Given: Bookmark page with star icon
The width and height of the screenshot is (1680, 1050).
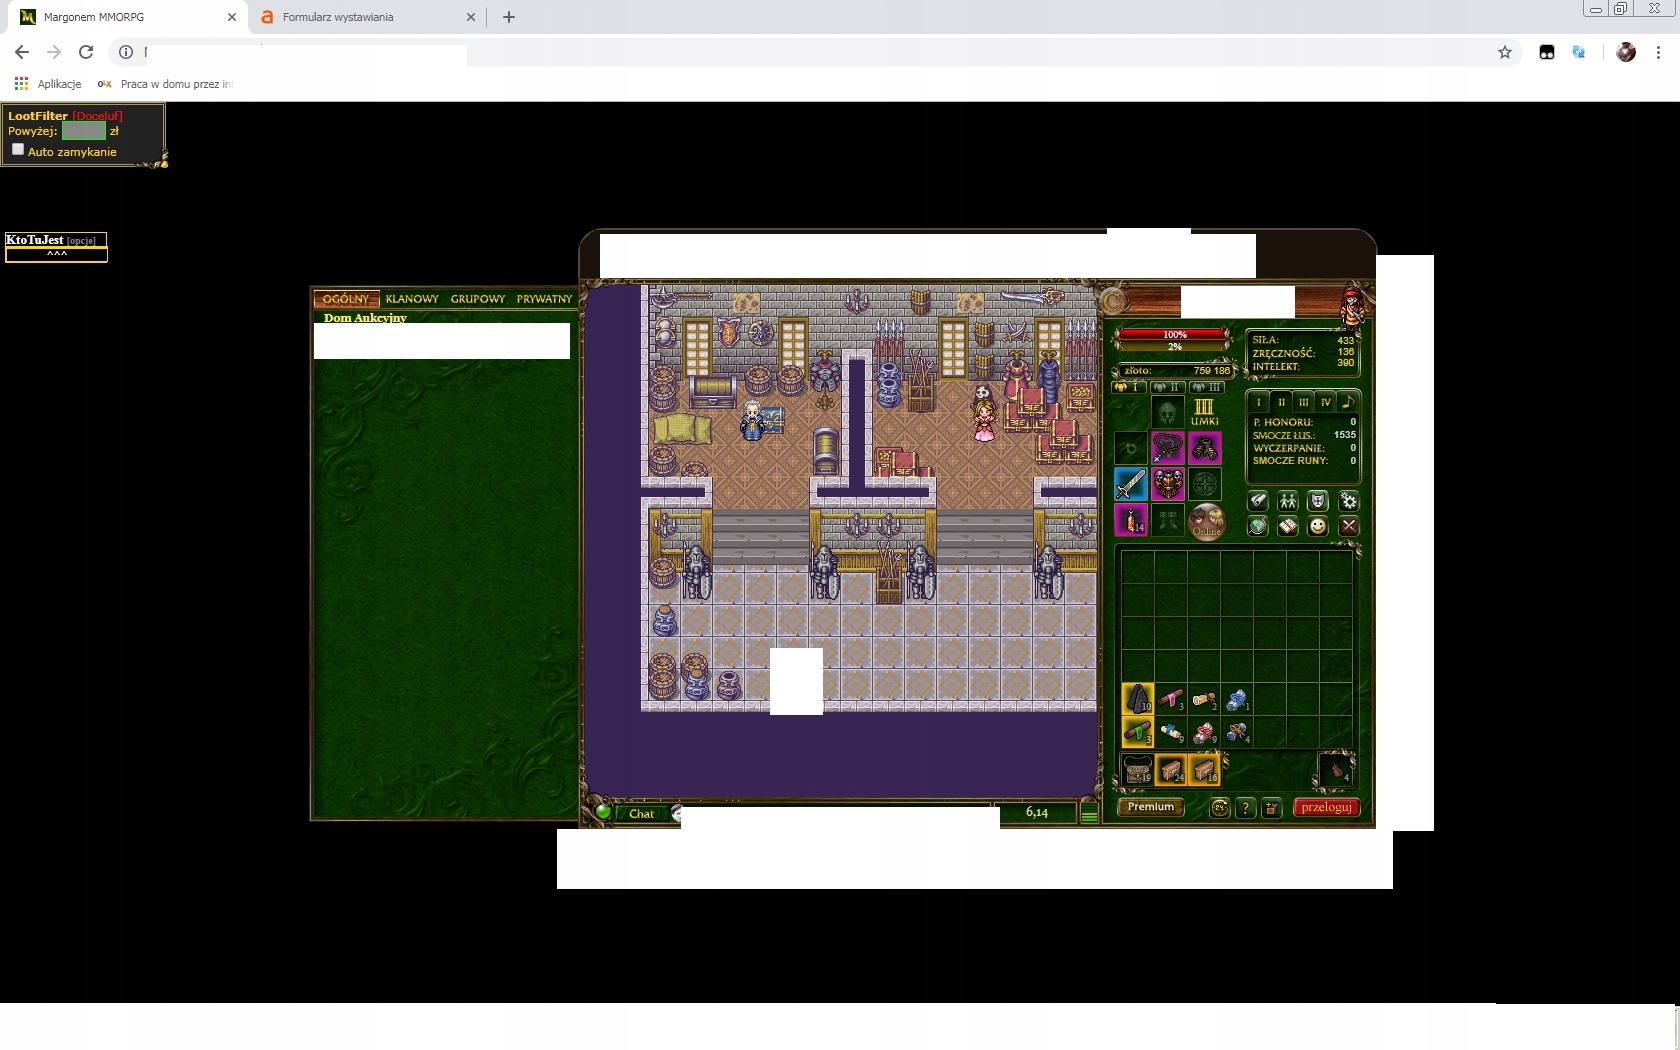Looking at the screenshot, I should [x=1504, y=52].
